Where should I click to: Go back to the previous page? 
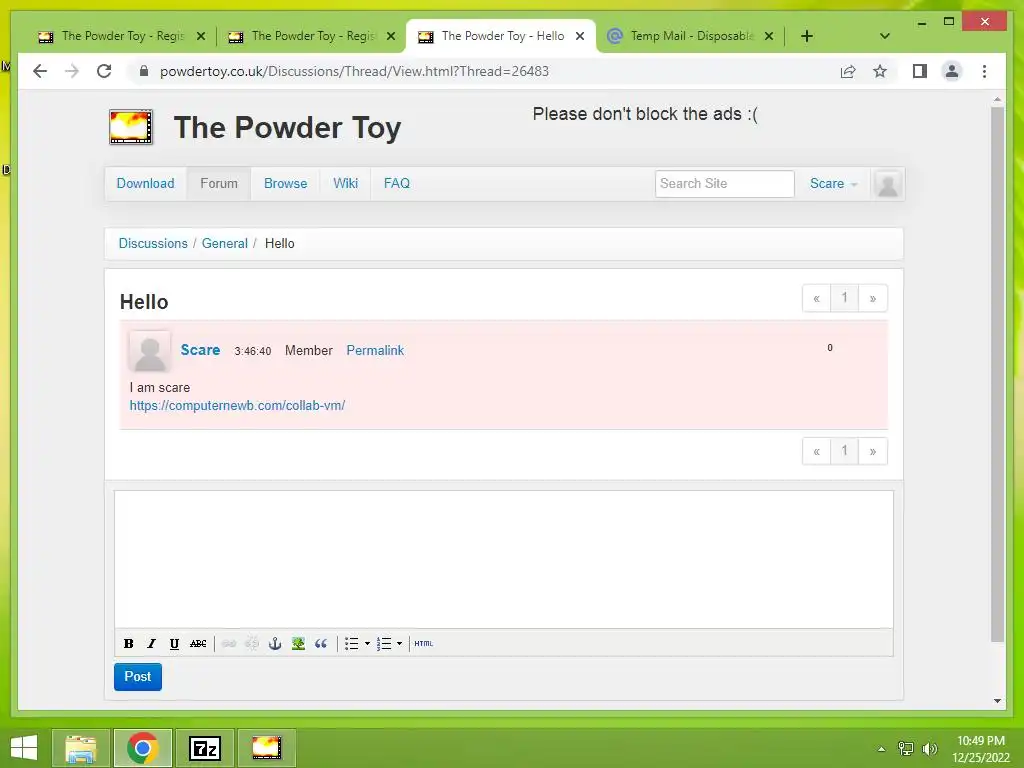click(x=40, y=71)
